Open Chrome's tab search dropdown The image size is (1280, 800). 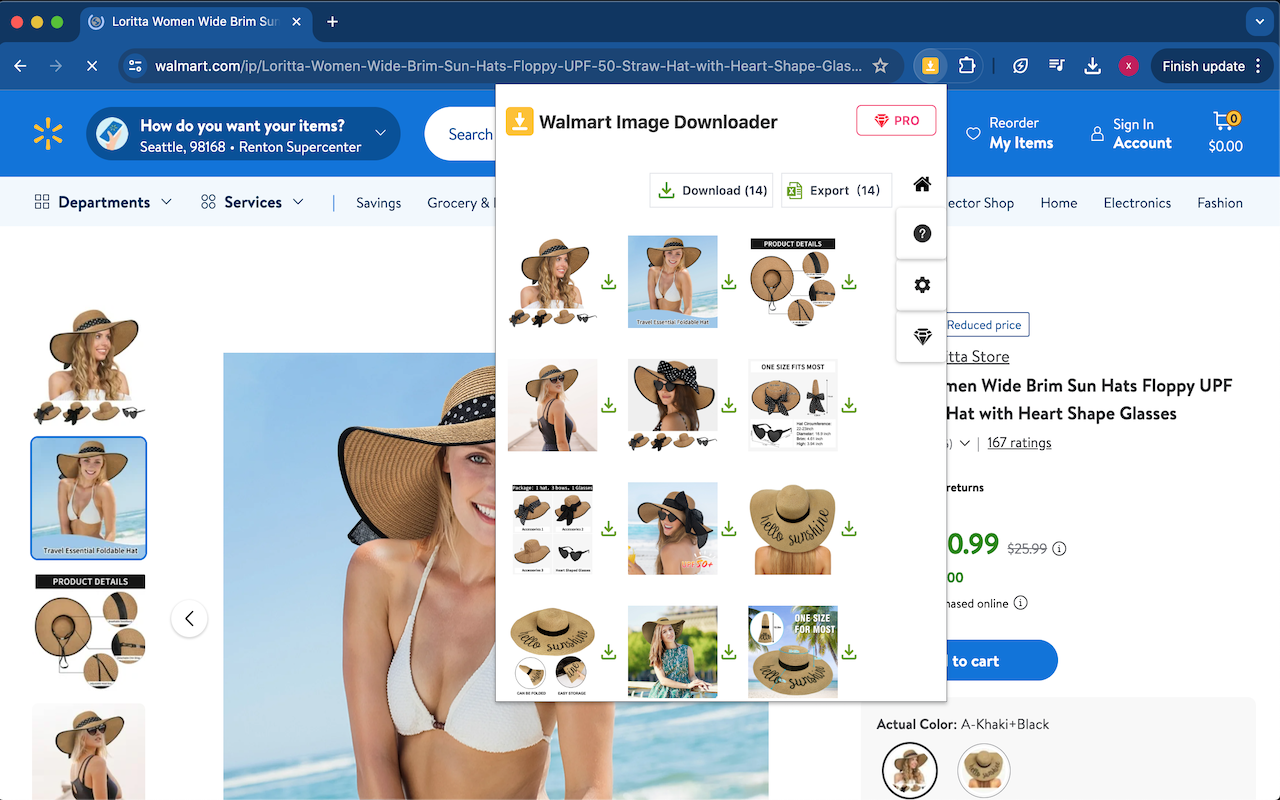coord(1258,21)
